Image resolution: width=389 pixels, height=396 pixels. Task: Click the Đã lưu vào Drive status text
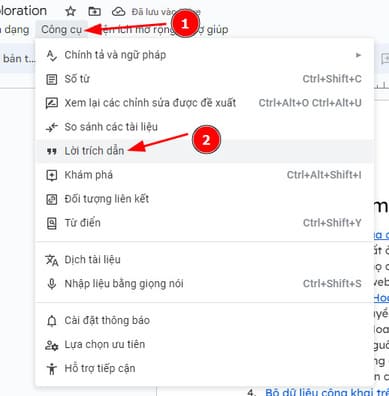click(x=166, y=12)
